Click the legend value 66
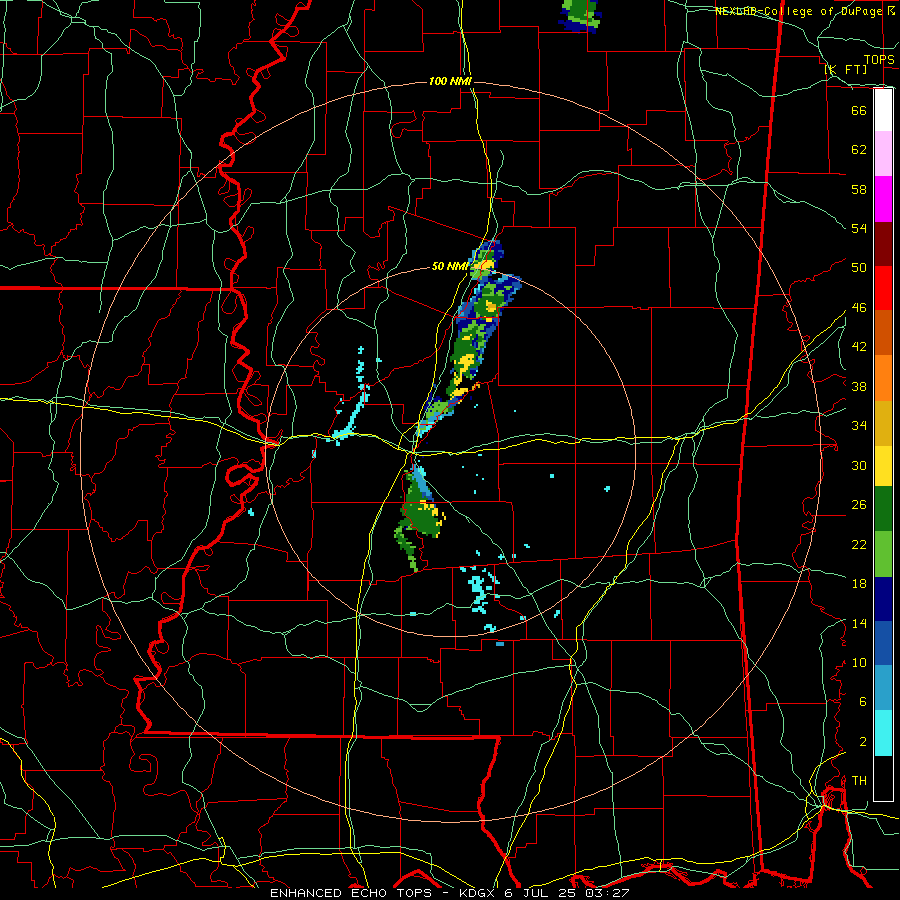The image size is (900, 900). tap(859, 110)
